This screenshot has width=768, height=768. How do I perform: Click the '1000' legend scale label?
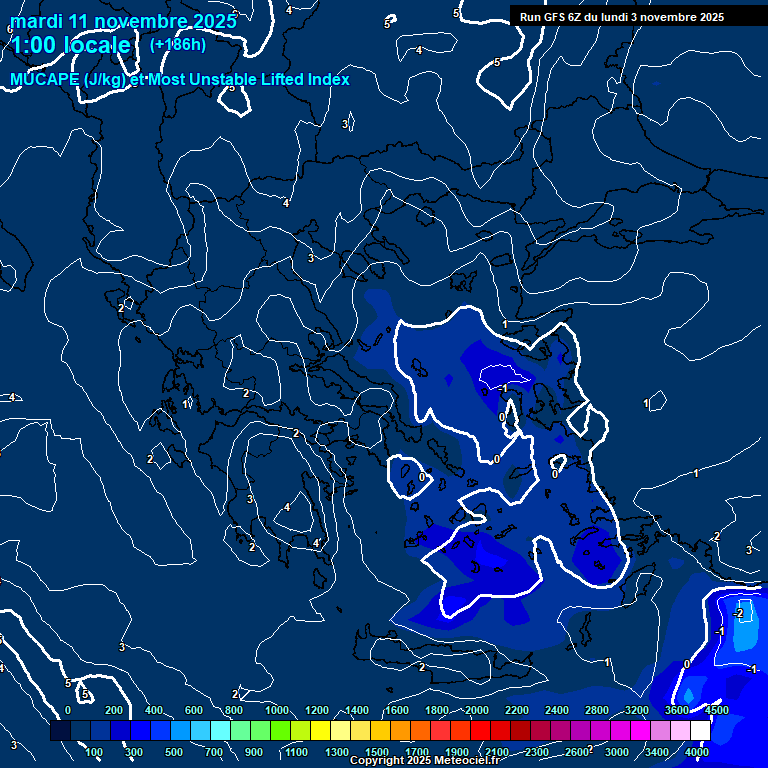(x=276, y=710)
